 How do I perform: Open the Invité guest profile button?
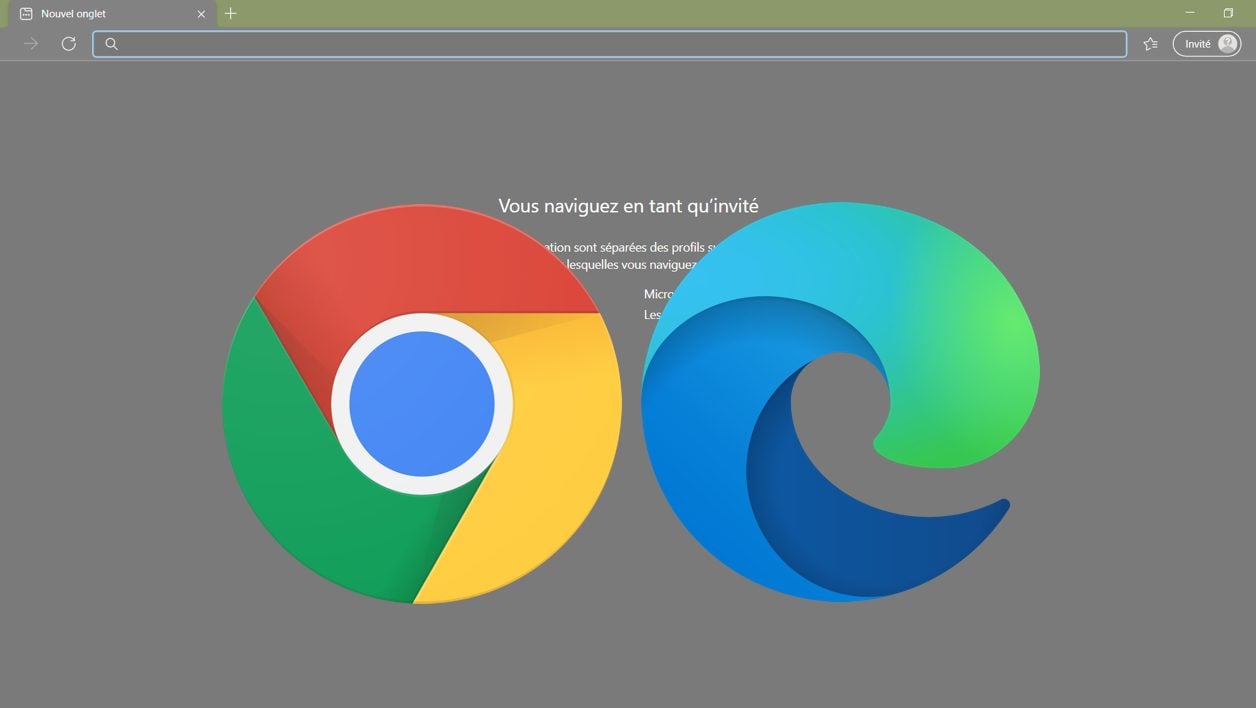(x=1207, y=44)
